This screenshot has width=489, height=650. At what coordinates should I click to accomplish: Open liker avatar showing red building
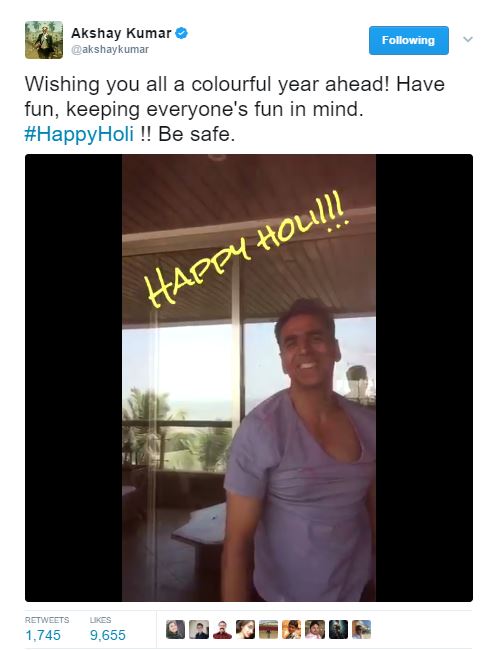coord(268,629)
